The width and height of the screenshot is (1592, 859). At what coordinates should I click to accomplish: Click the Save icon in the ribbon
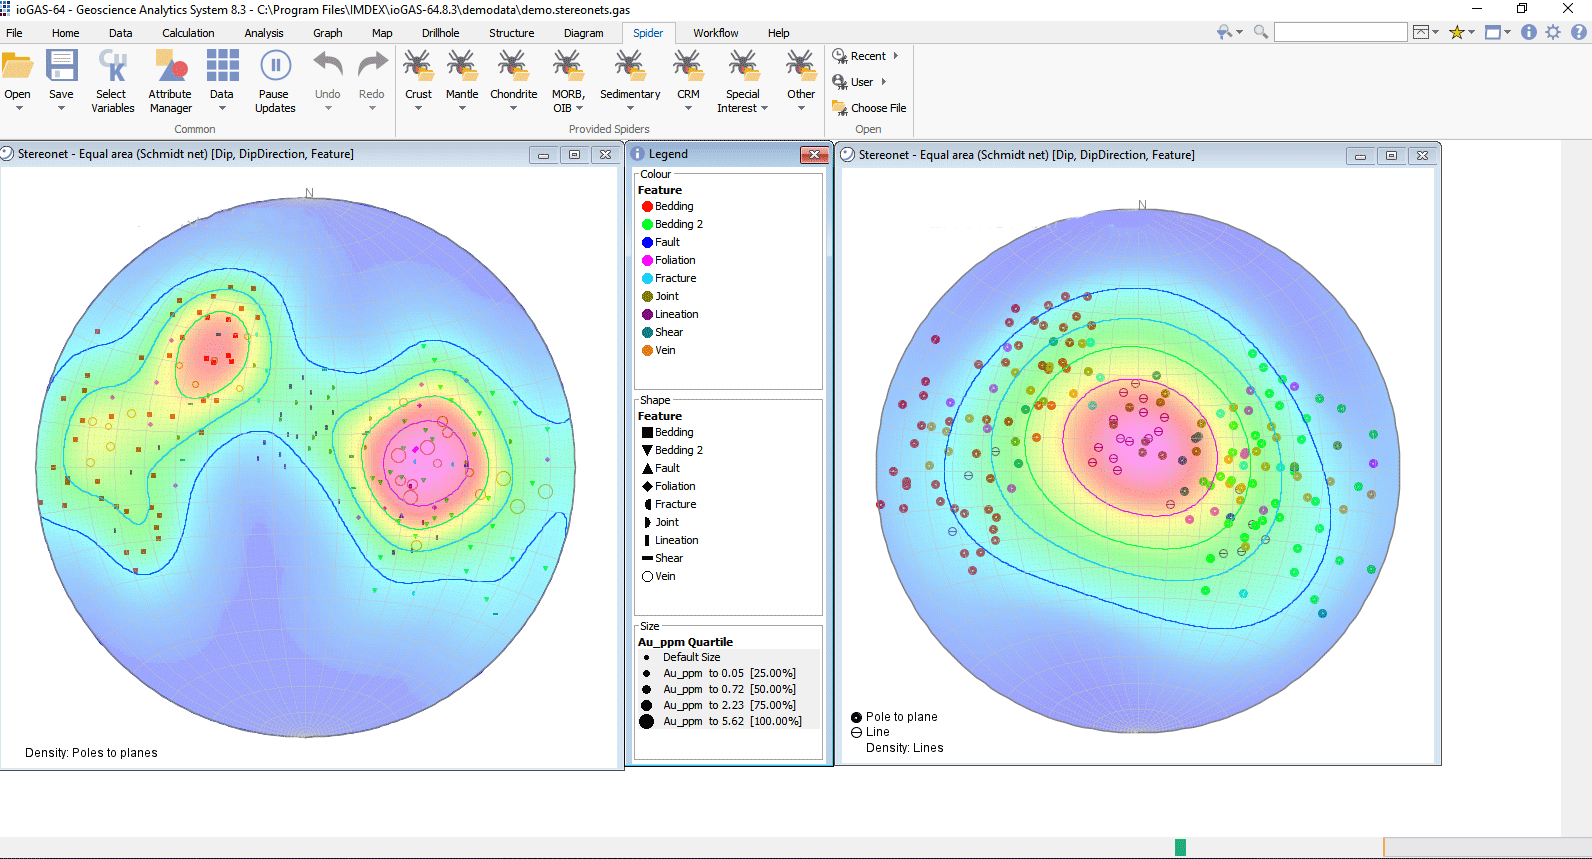click(x=61, y=67)
